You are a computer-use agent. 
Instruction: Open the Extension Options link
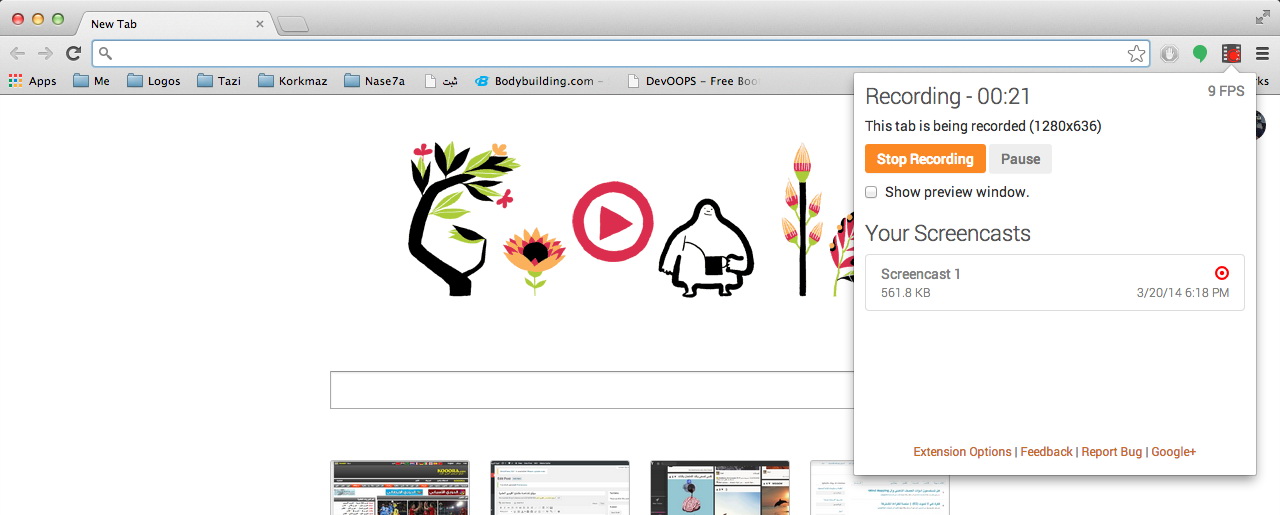[x=962, y=452]
